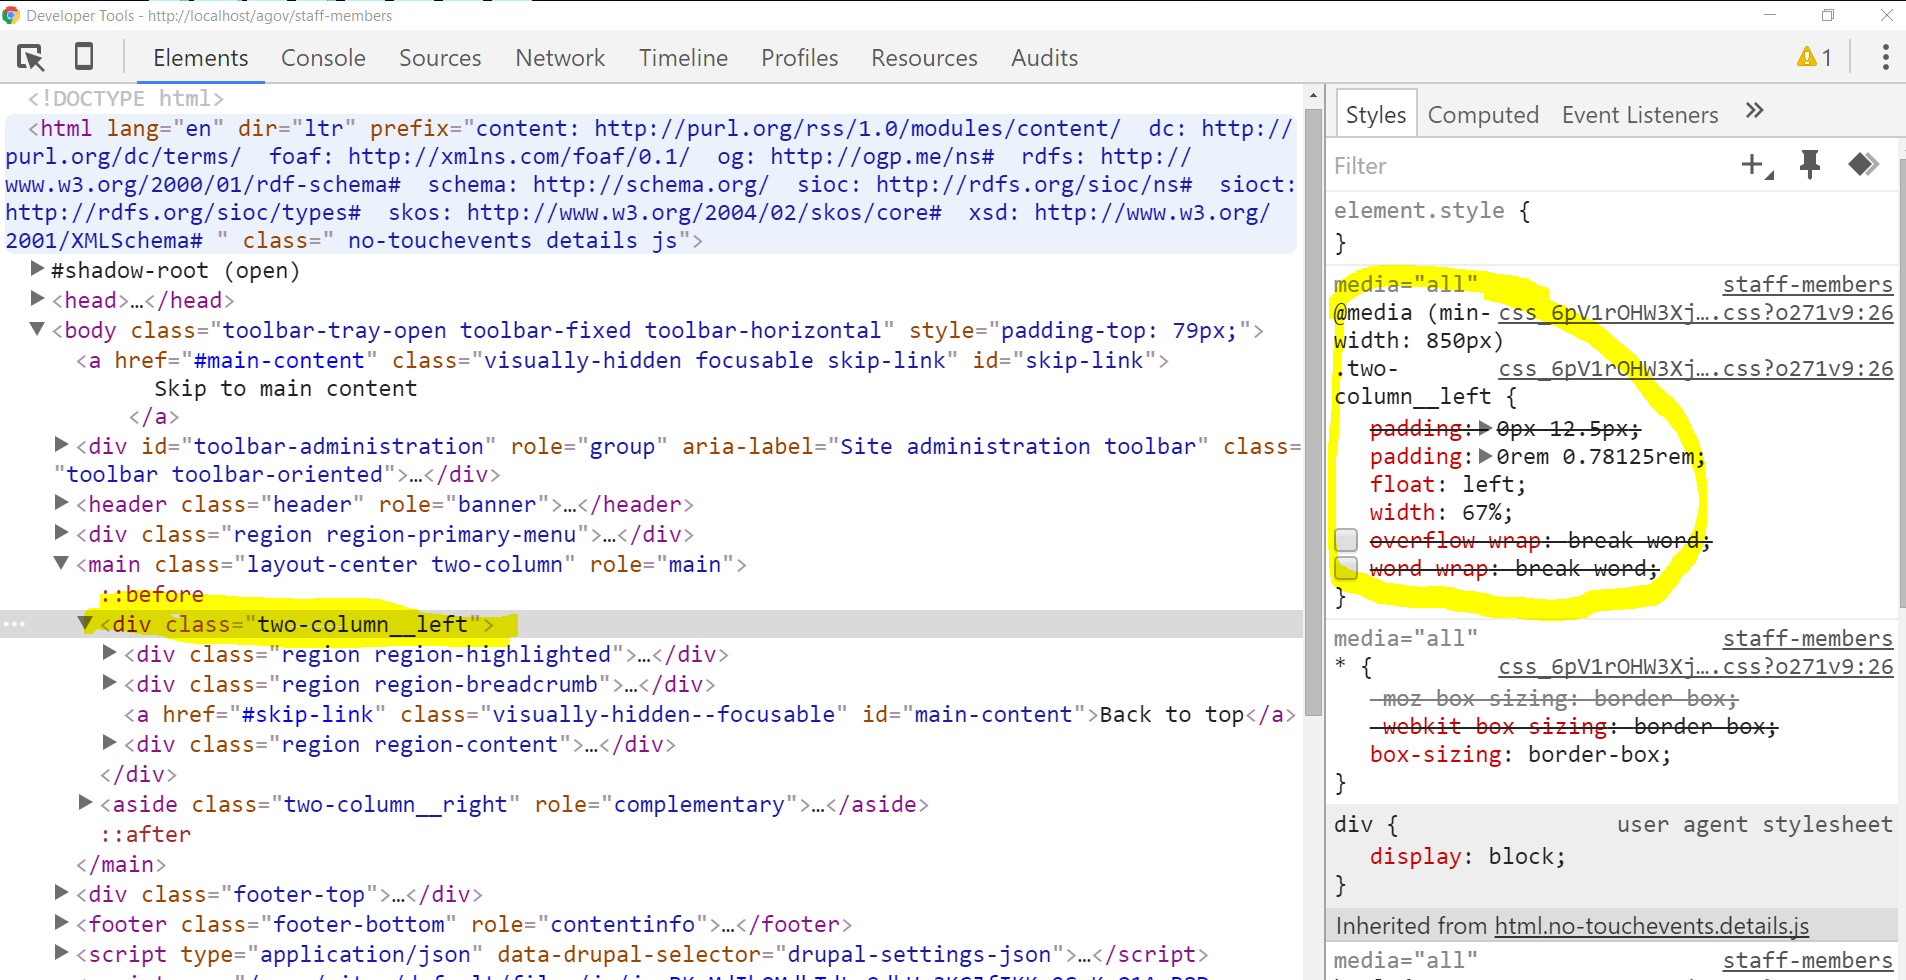1906x980 pixels.
Task: Open the Network tab
Action: click(560, 58)
